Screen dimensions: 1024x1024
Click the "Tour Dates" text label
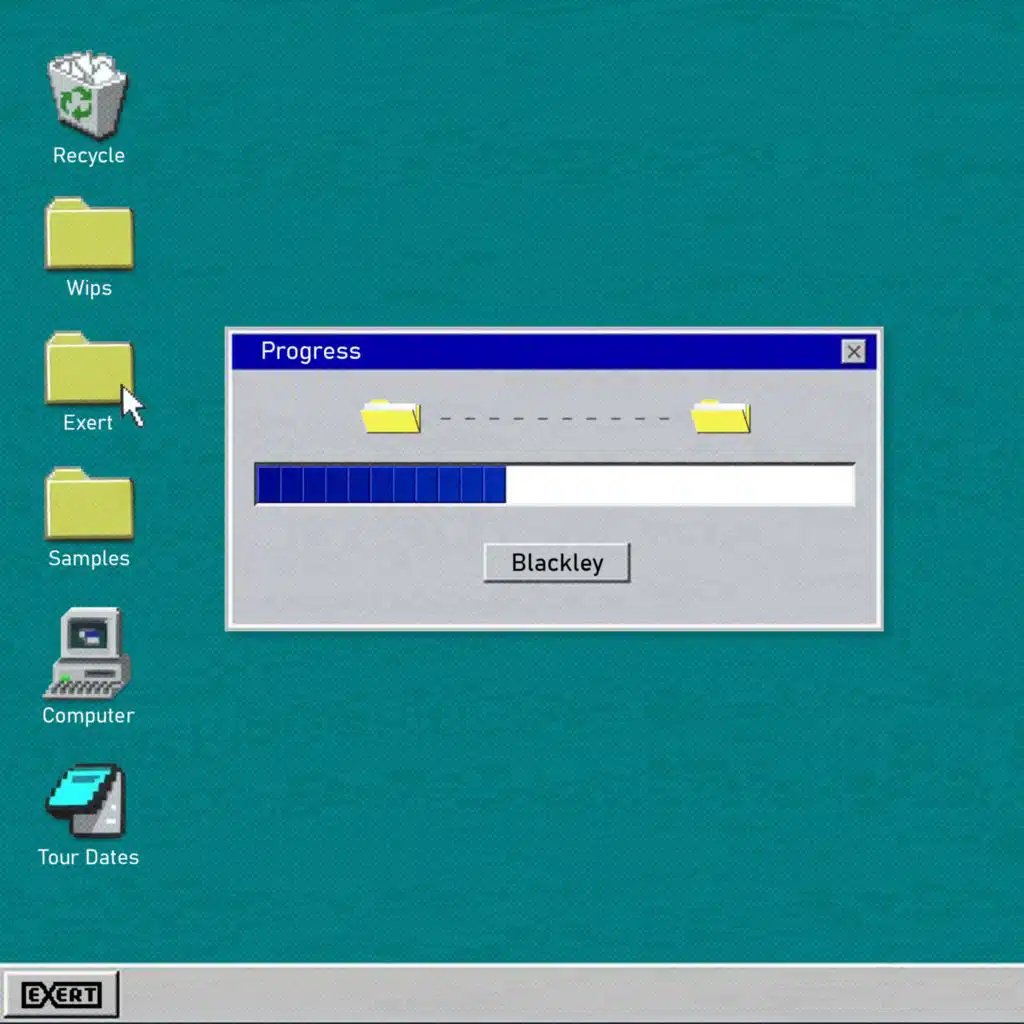pyautogui.click(x=88, y=857)
